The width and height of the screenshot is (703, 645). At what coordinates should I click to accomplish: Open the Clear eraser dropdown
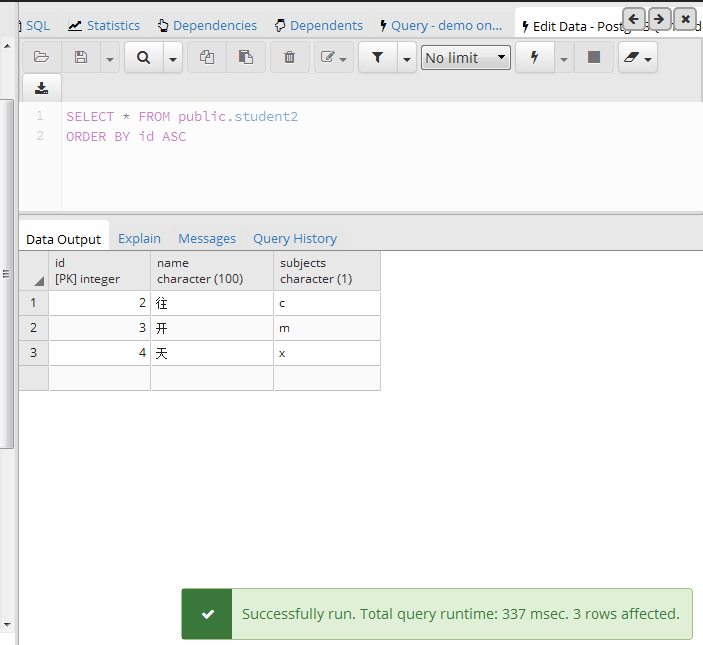tap(638, 57)
